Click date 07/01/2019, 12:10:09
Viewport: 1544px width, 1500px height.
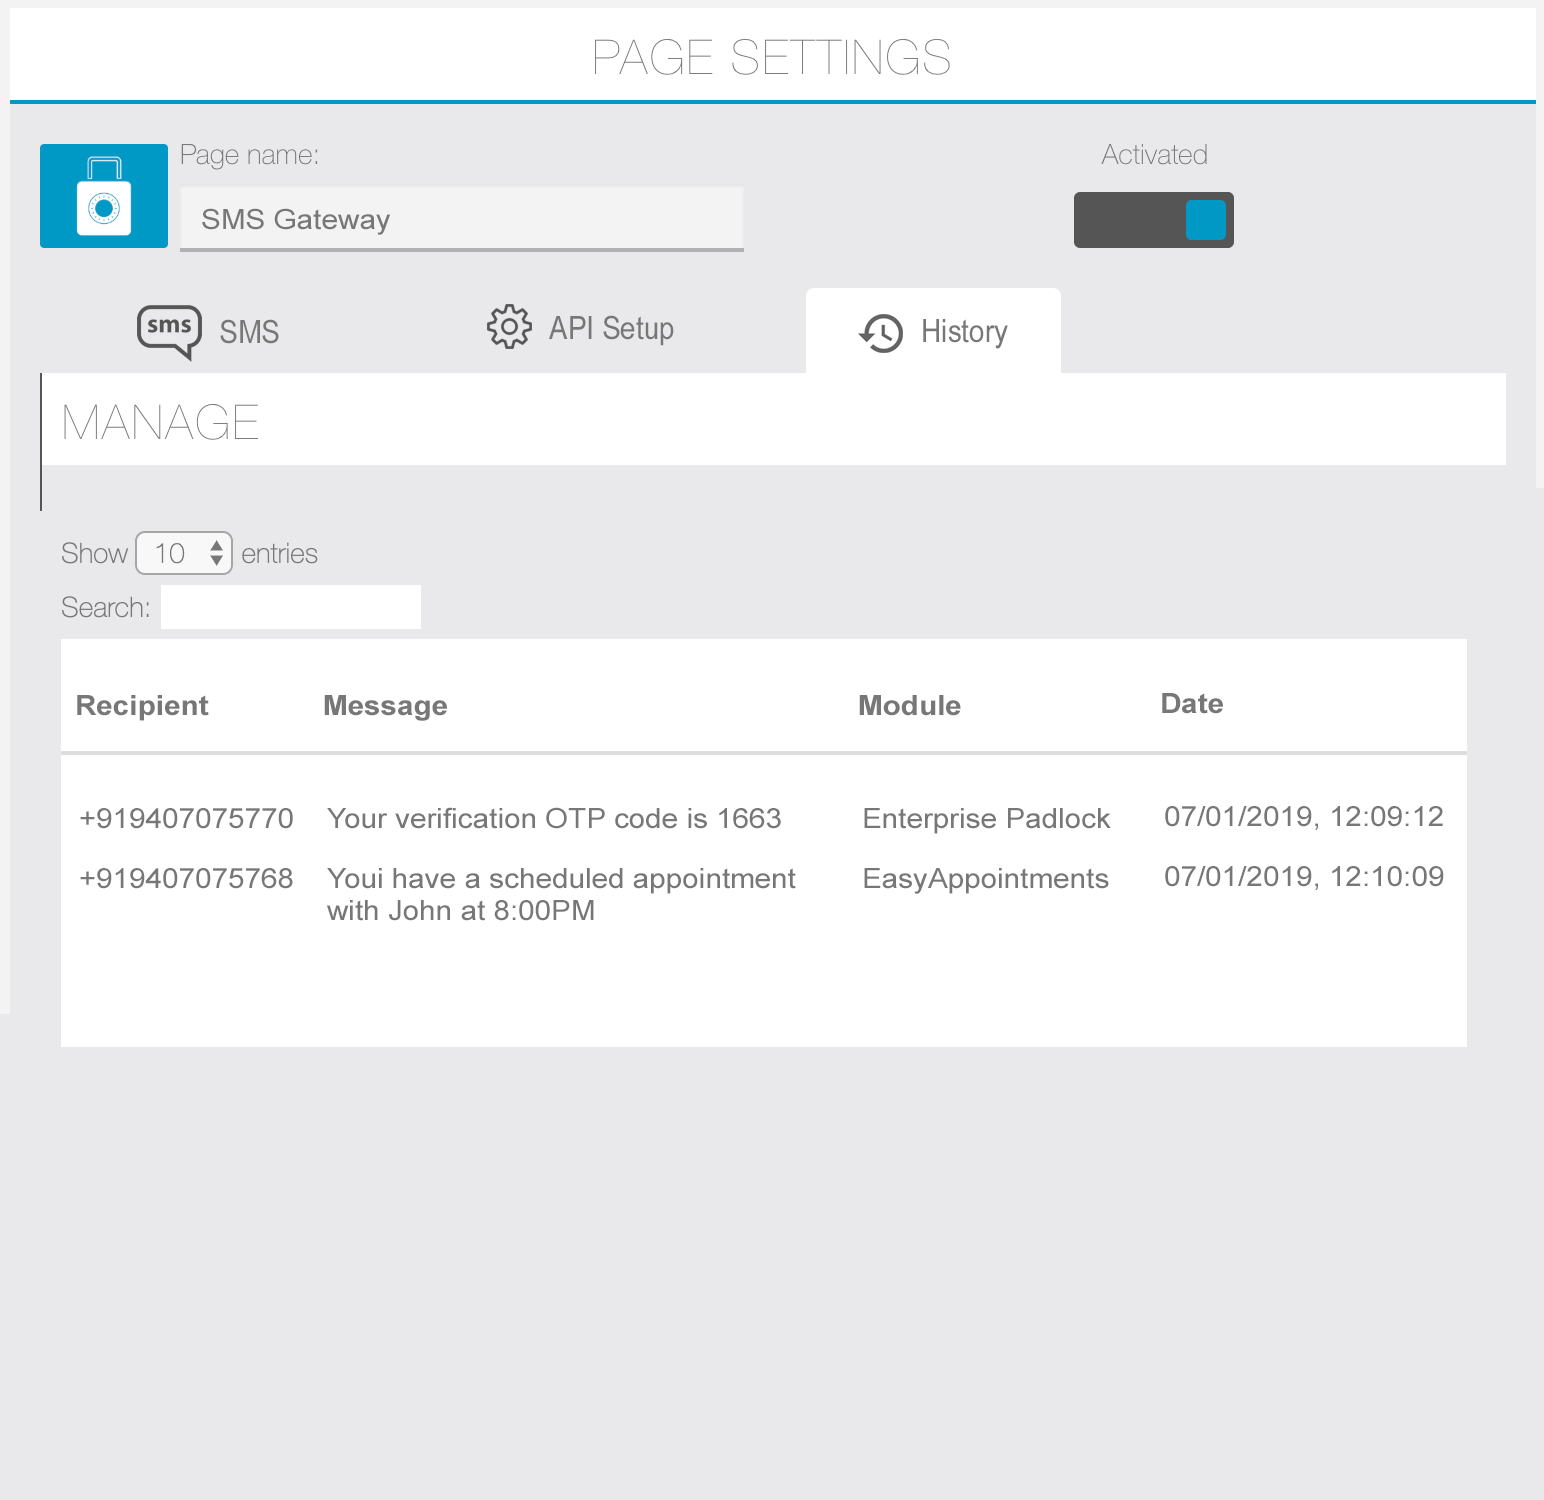[1304, 876]
